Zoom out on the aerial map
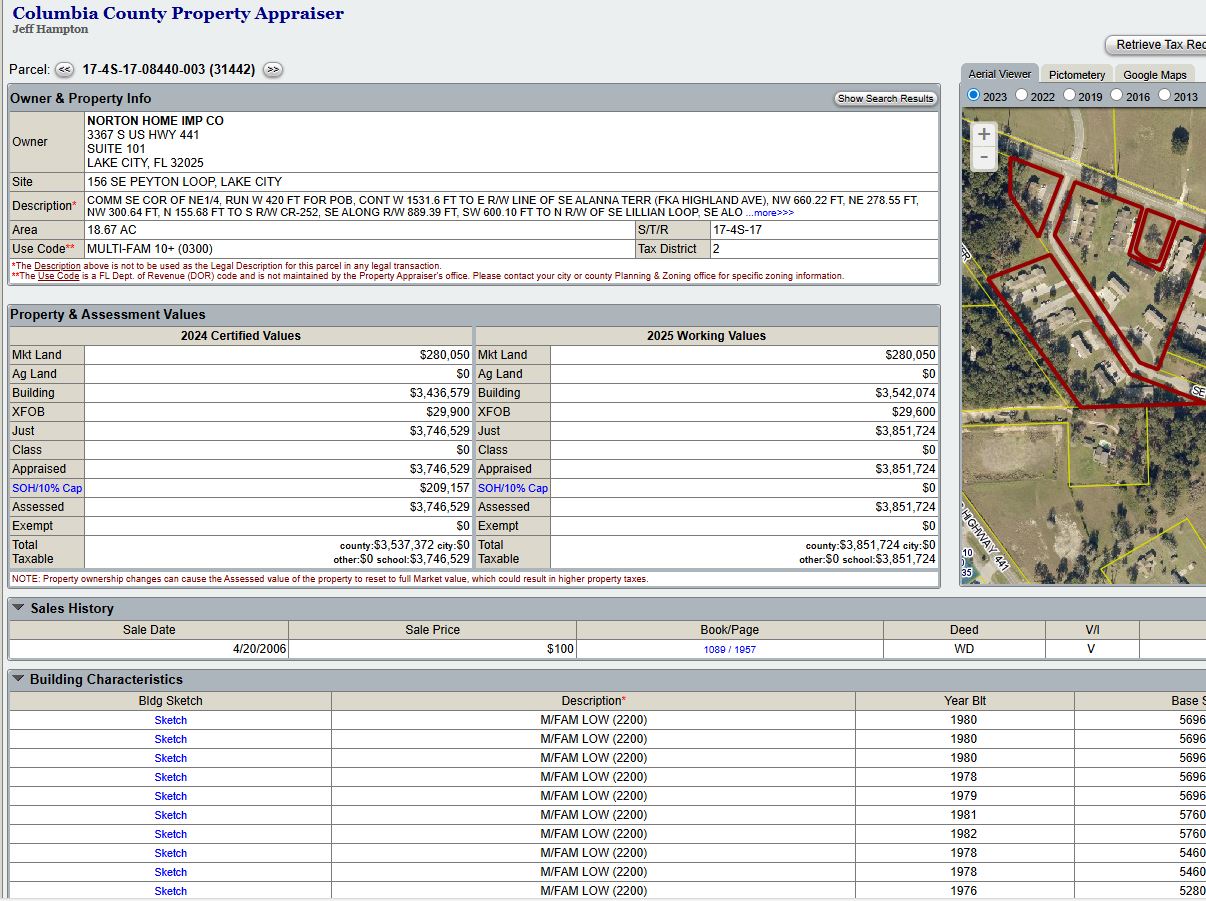Screen dimensions: 1206x901 click(984, 158)
